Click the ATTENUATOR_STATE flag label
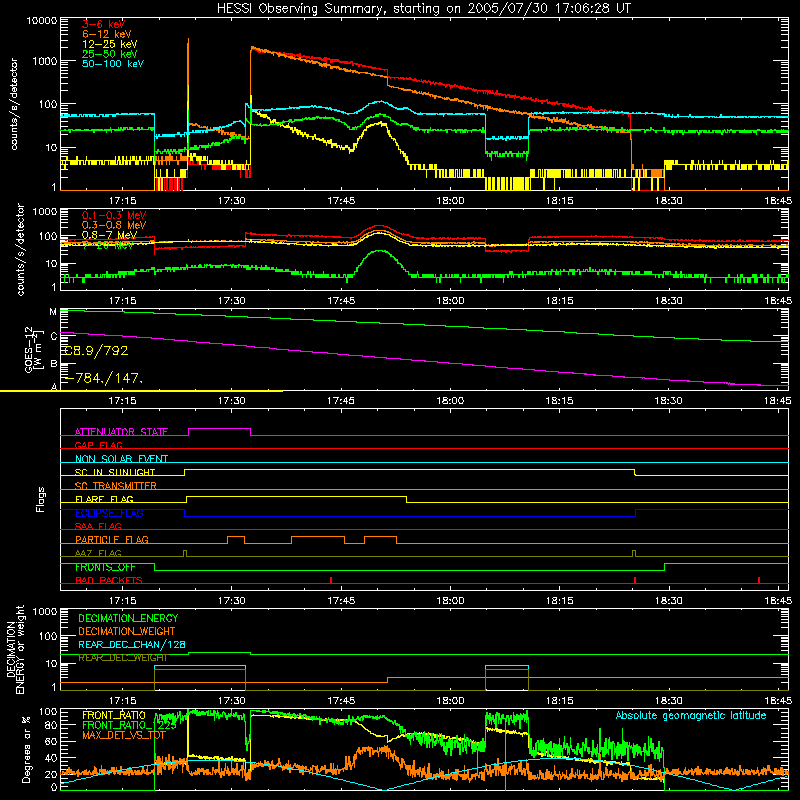 point(121,432)
